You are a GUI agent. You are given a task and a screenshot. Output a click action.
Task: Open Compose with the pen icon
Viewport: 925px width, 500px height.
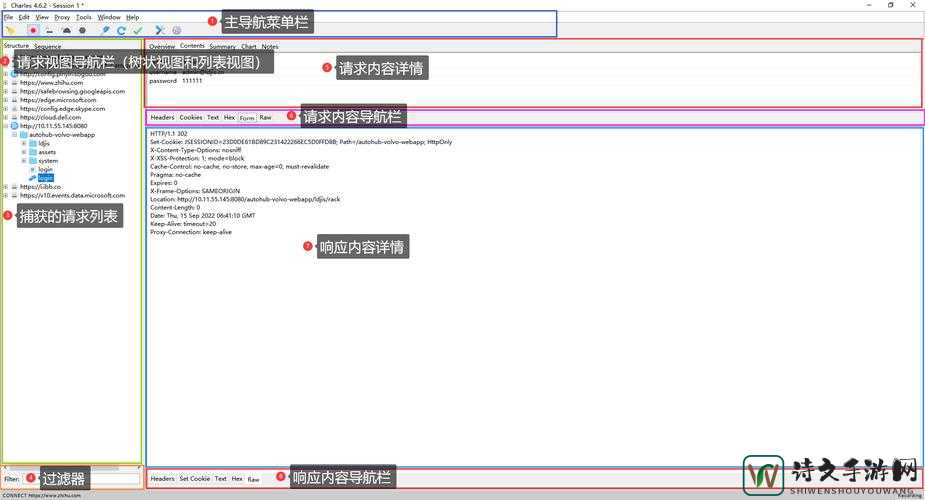tap(105, 30)
